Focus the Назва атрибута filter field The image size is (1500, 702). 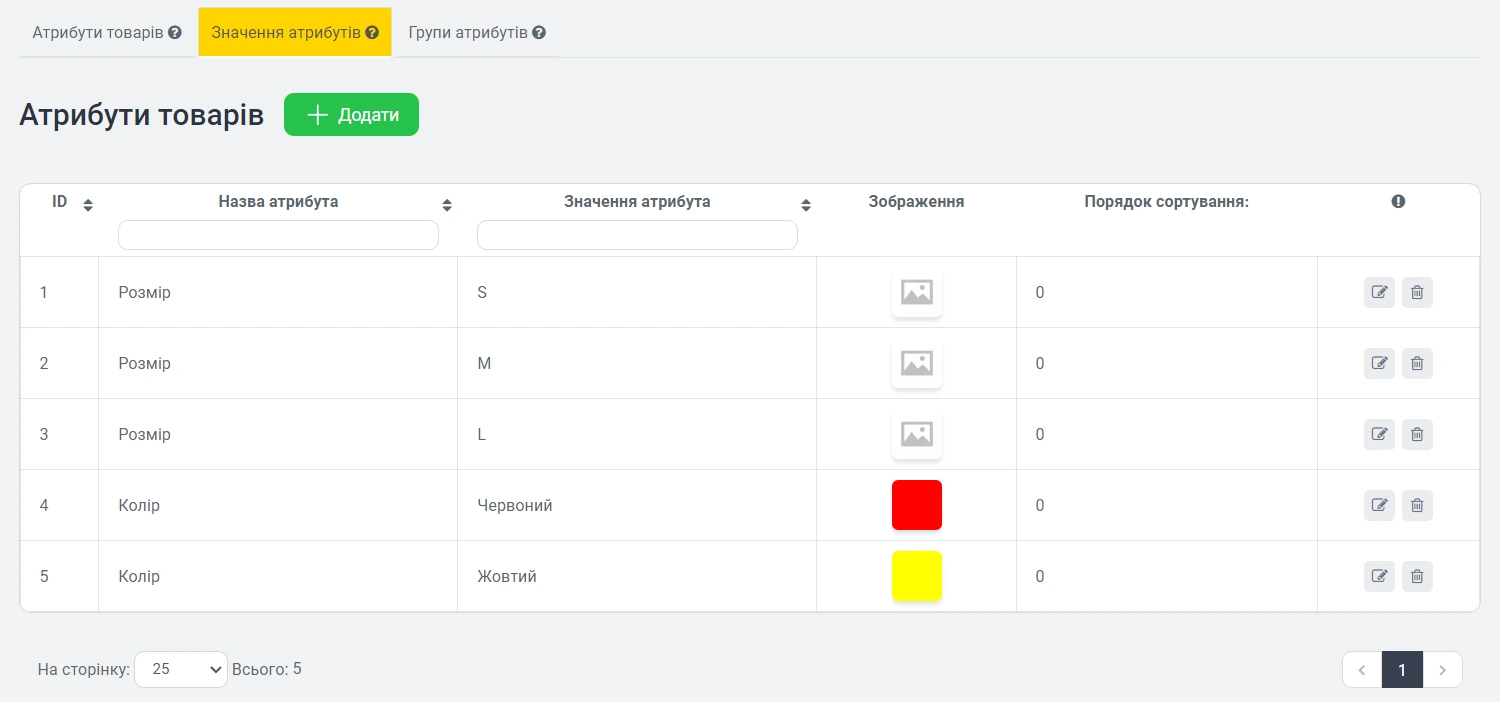(x=278, y=235)
